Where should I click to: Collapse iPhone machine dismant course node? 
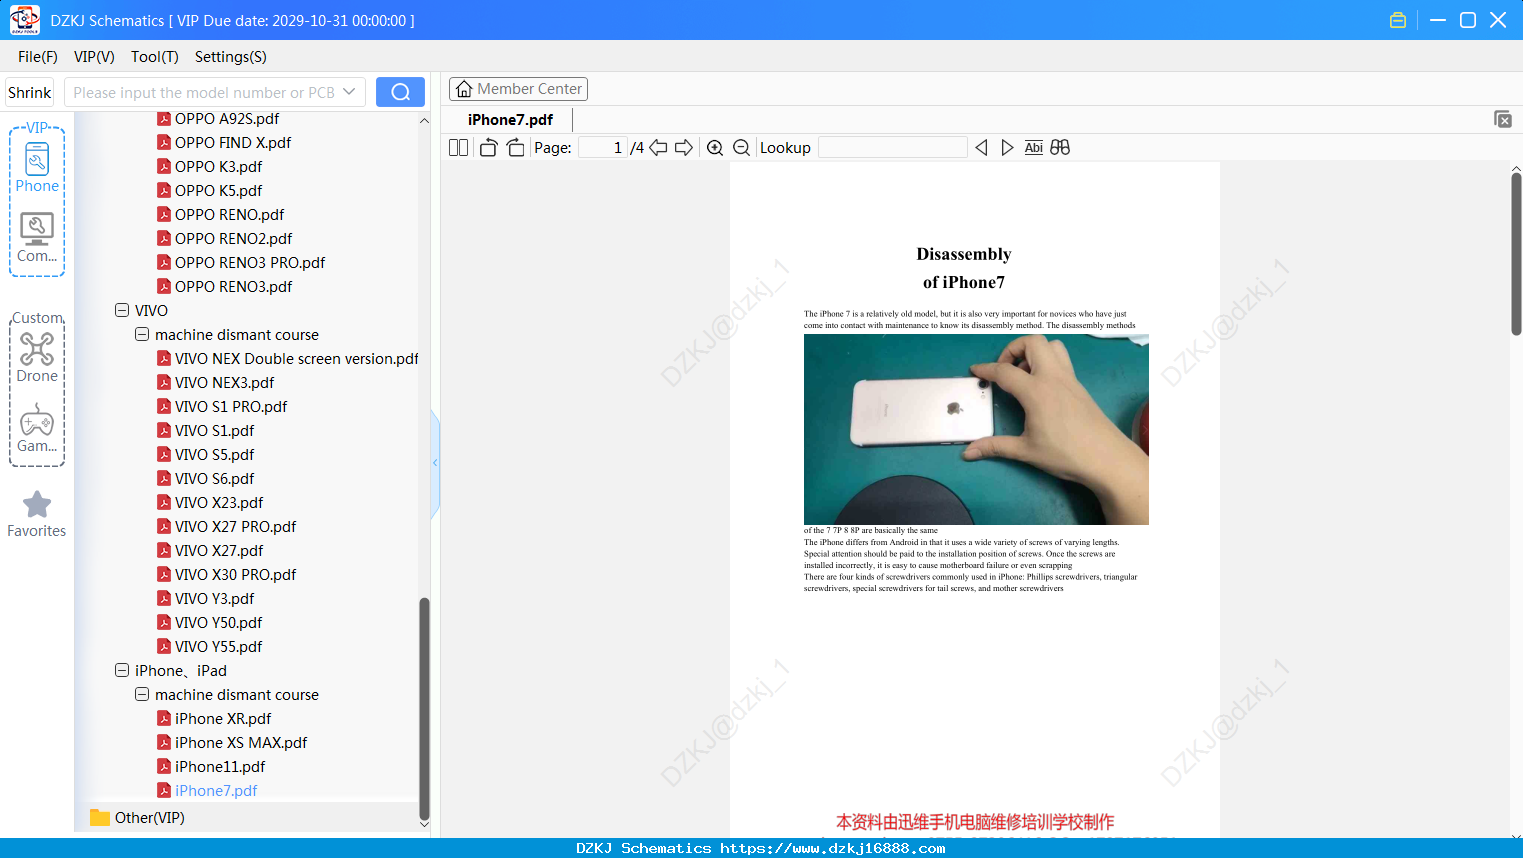[142, 694]
